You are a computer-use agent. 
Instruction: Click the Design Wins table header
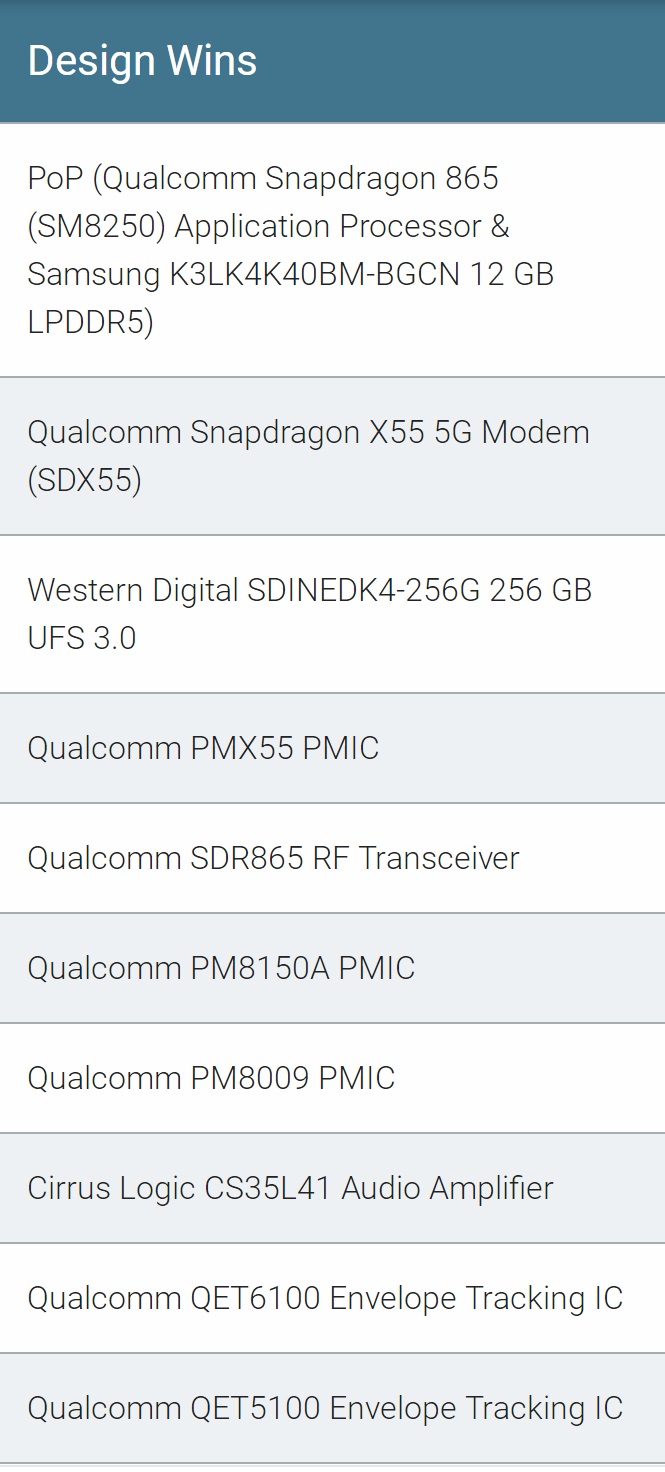point(142,61)
